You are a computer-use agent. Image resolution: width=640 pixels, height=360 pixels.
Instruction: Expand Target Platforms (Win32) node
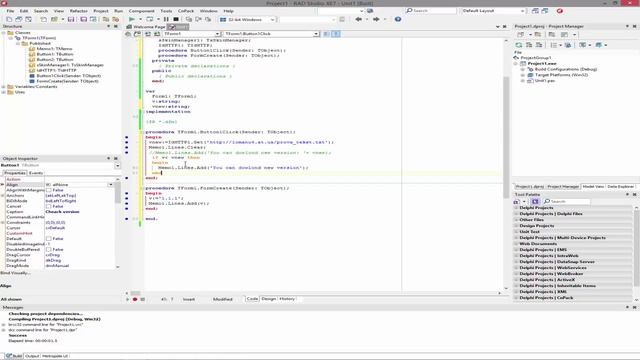(523, 75)
